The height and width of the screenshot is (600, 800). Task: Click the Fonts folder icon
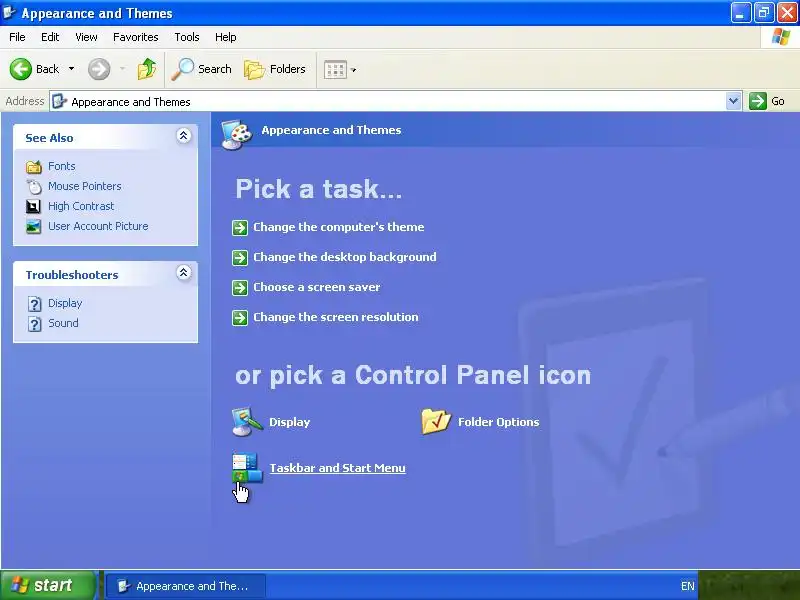pyautogui.click(x=34, y=166)
